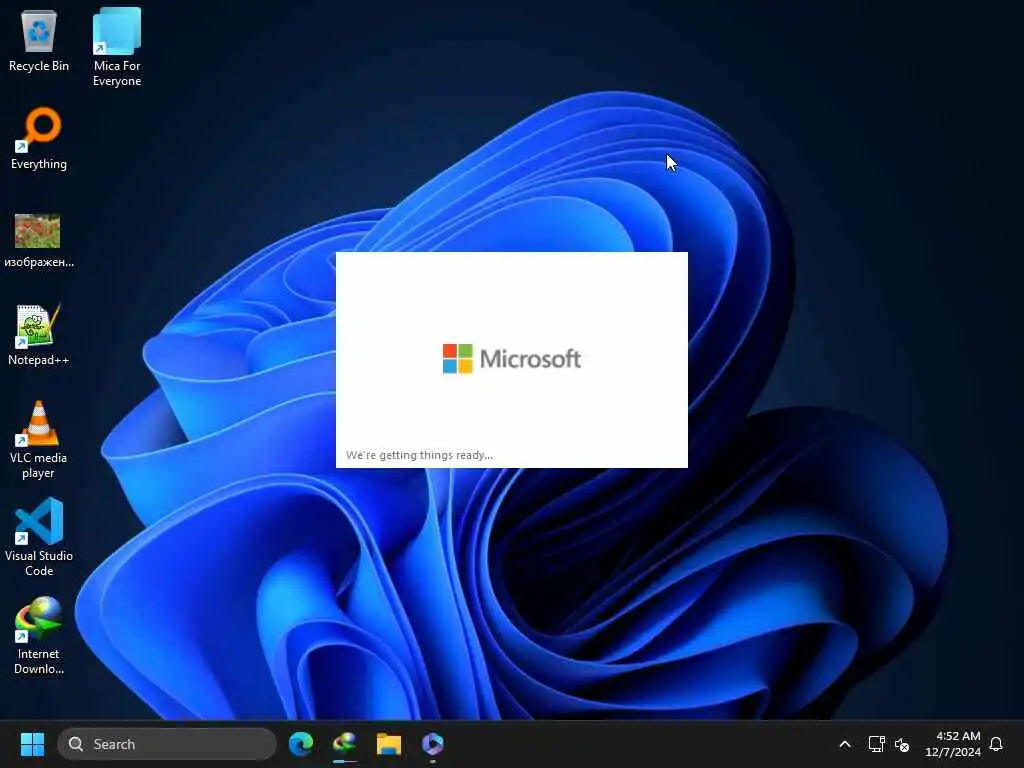The height and width of the screenshot is (768, 1024).
Task: Click the muted volume tray icon
Action: pos(902,744)
